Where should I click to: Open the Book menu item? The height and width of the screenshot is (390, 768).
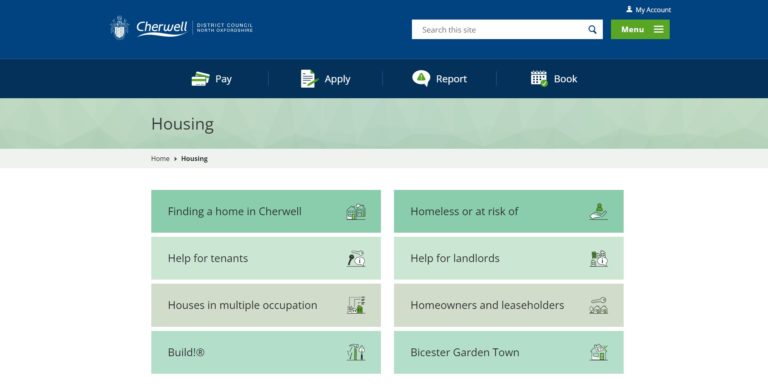(554, 79)
